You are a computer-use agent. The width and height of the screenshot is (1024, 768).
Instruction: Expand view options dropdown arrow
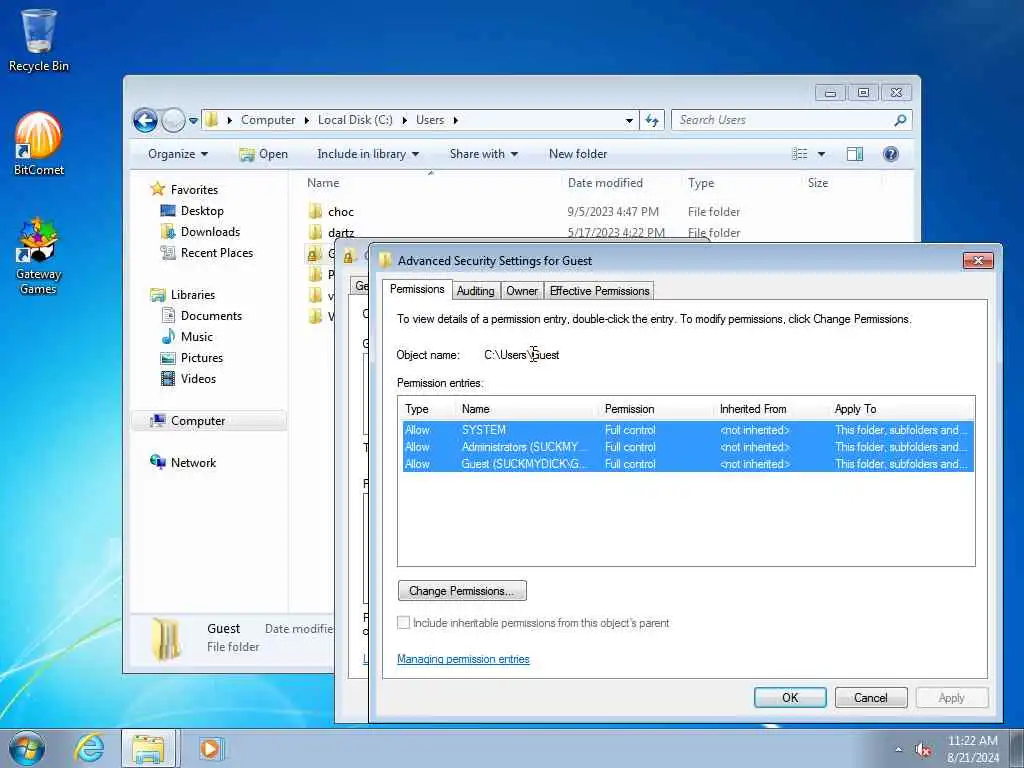(822, 154)
